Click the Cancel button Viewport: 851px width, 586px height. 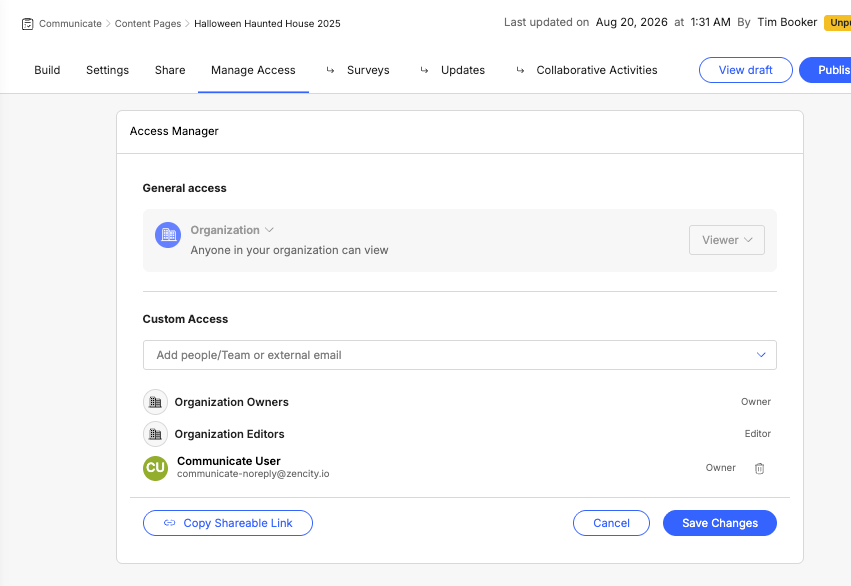pos(611,523)
